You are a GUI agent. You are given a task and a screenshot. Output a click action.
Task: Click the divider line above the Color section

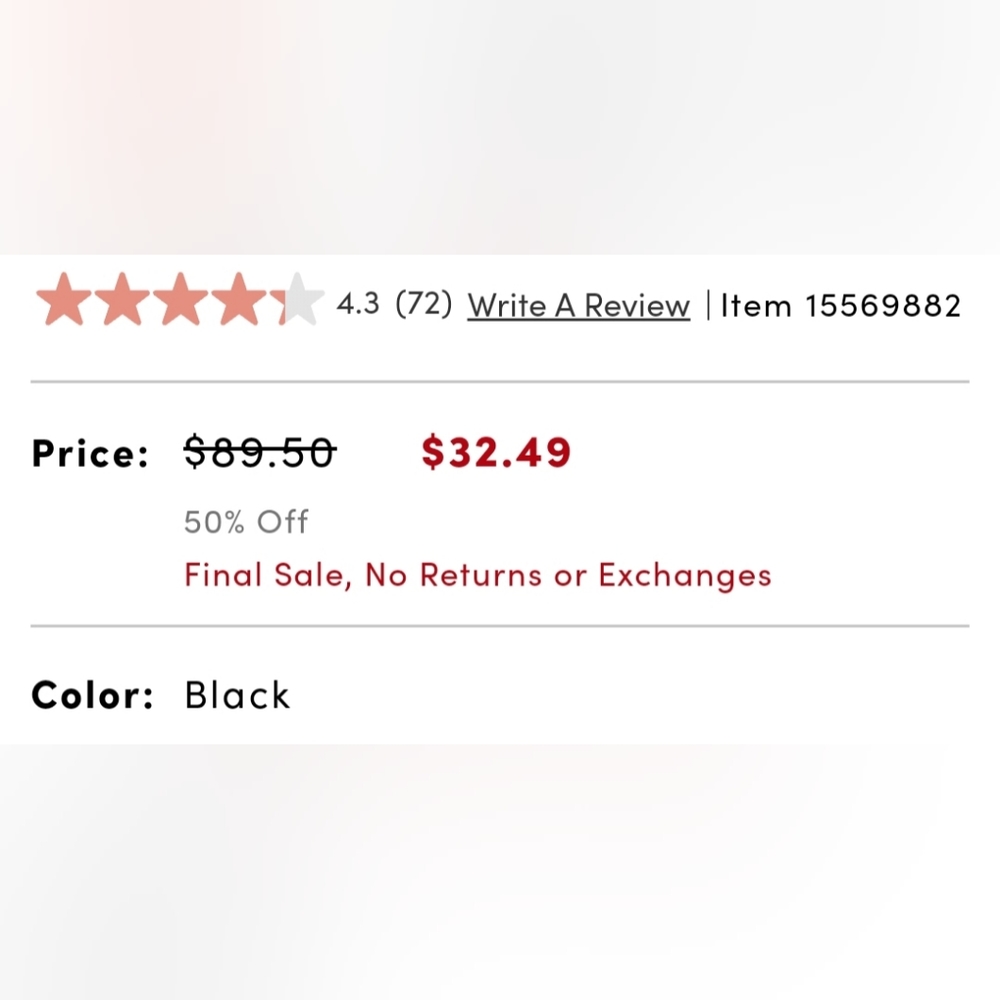pyautogui.click(x=500, y=626)
